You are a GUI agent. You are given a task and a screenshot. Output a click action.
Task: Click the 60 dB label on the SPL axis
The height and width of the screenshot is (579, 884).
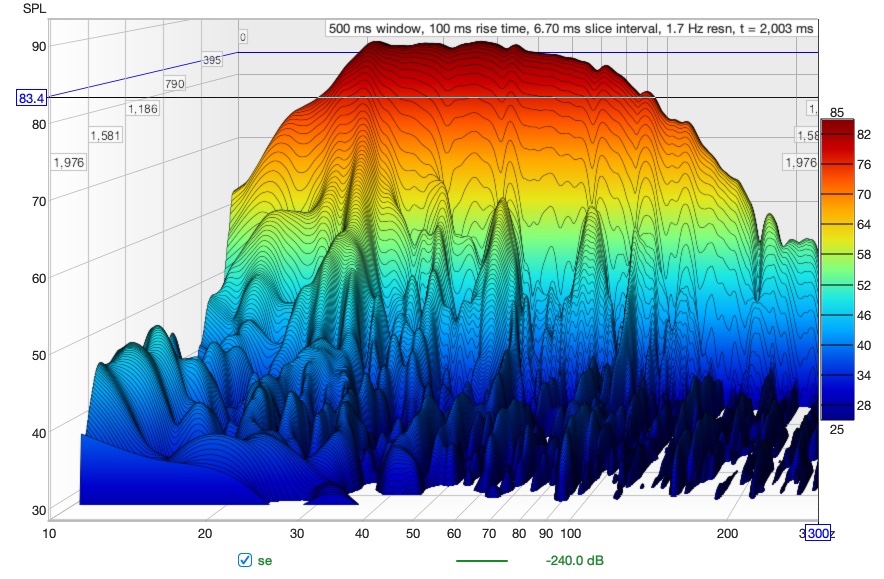click(x=39, y=278)
